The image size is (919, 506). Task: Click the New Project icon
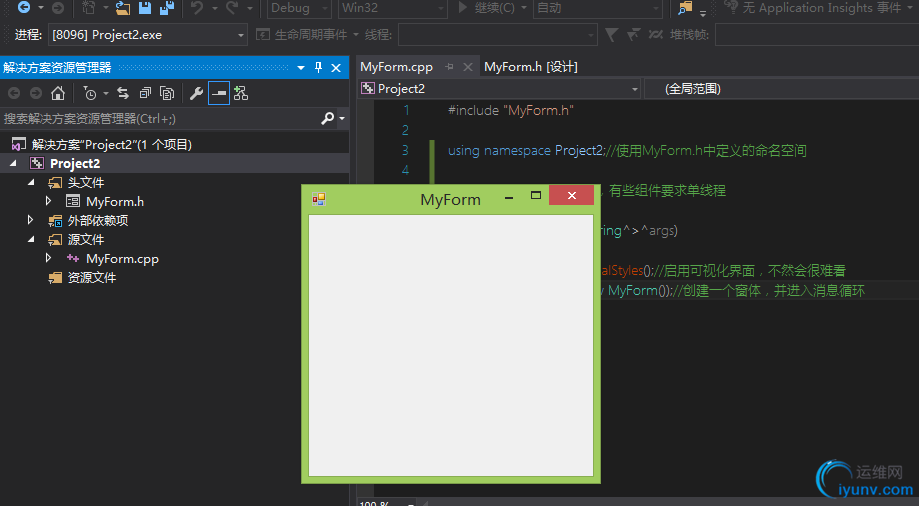click(89, 7)
